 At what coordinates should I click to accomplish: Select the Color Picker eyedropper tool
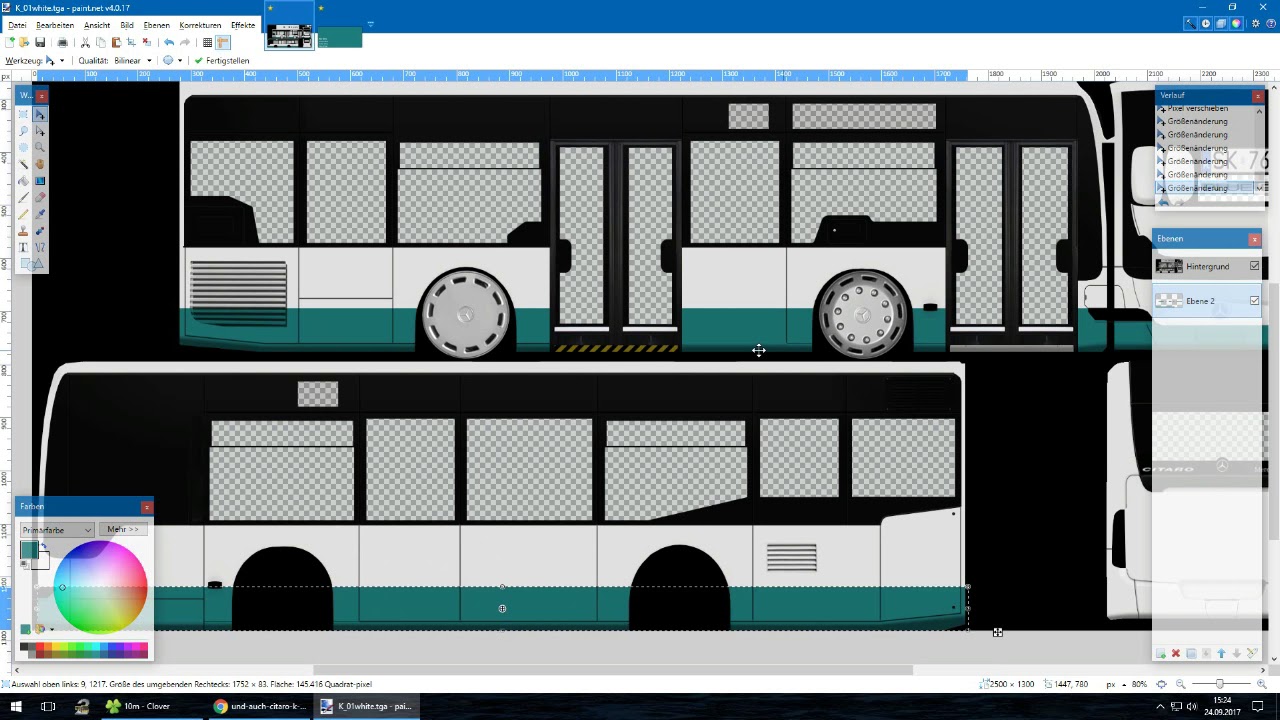[40, 214]
